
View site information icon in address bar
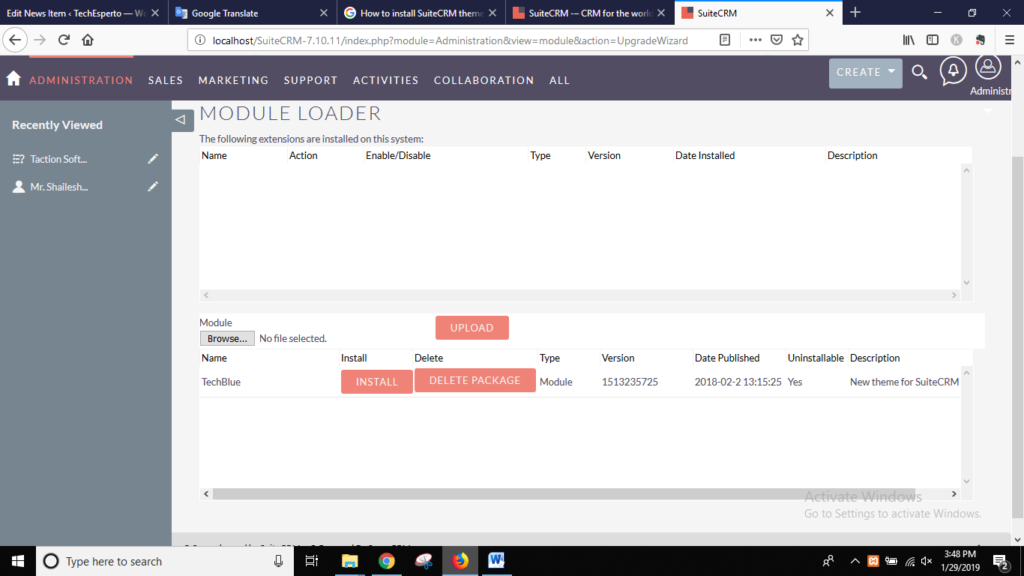(x=200, y=40)
